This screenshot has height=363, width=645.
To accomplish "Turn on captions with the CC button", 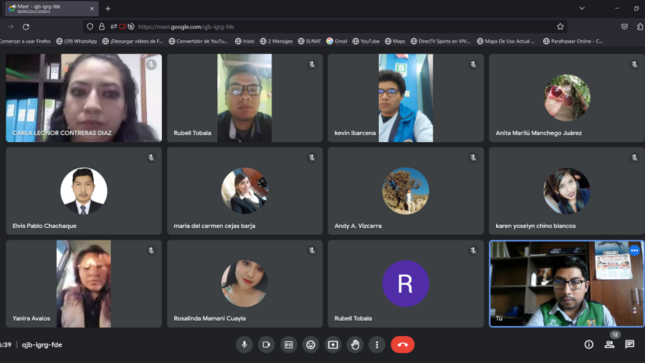I will click(x=289, y=344).
